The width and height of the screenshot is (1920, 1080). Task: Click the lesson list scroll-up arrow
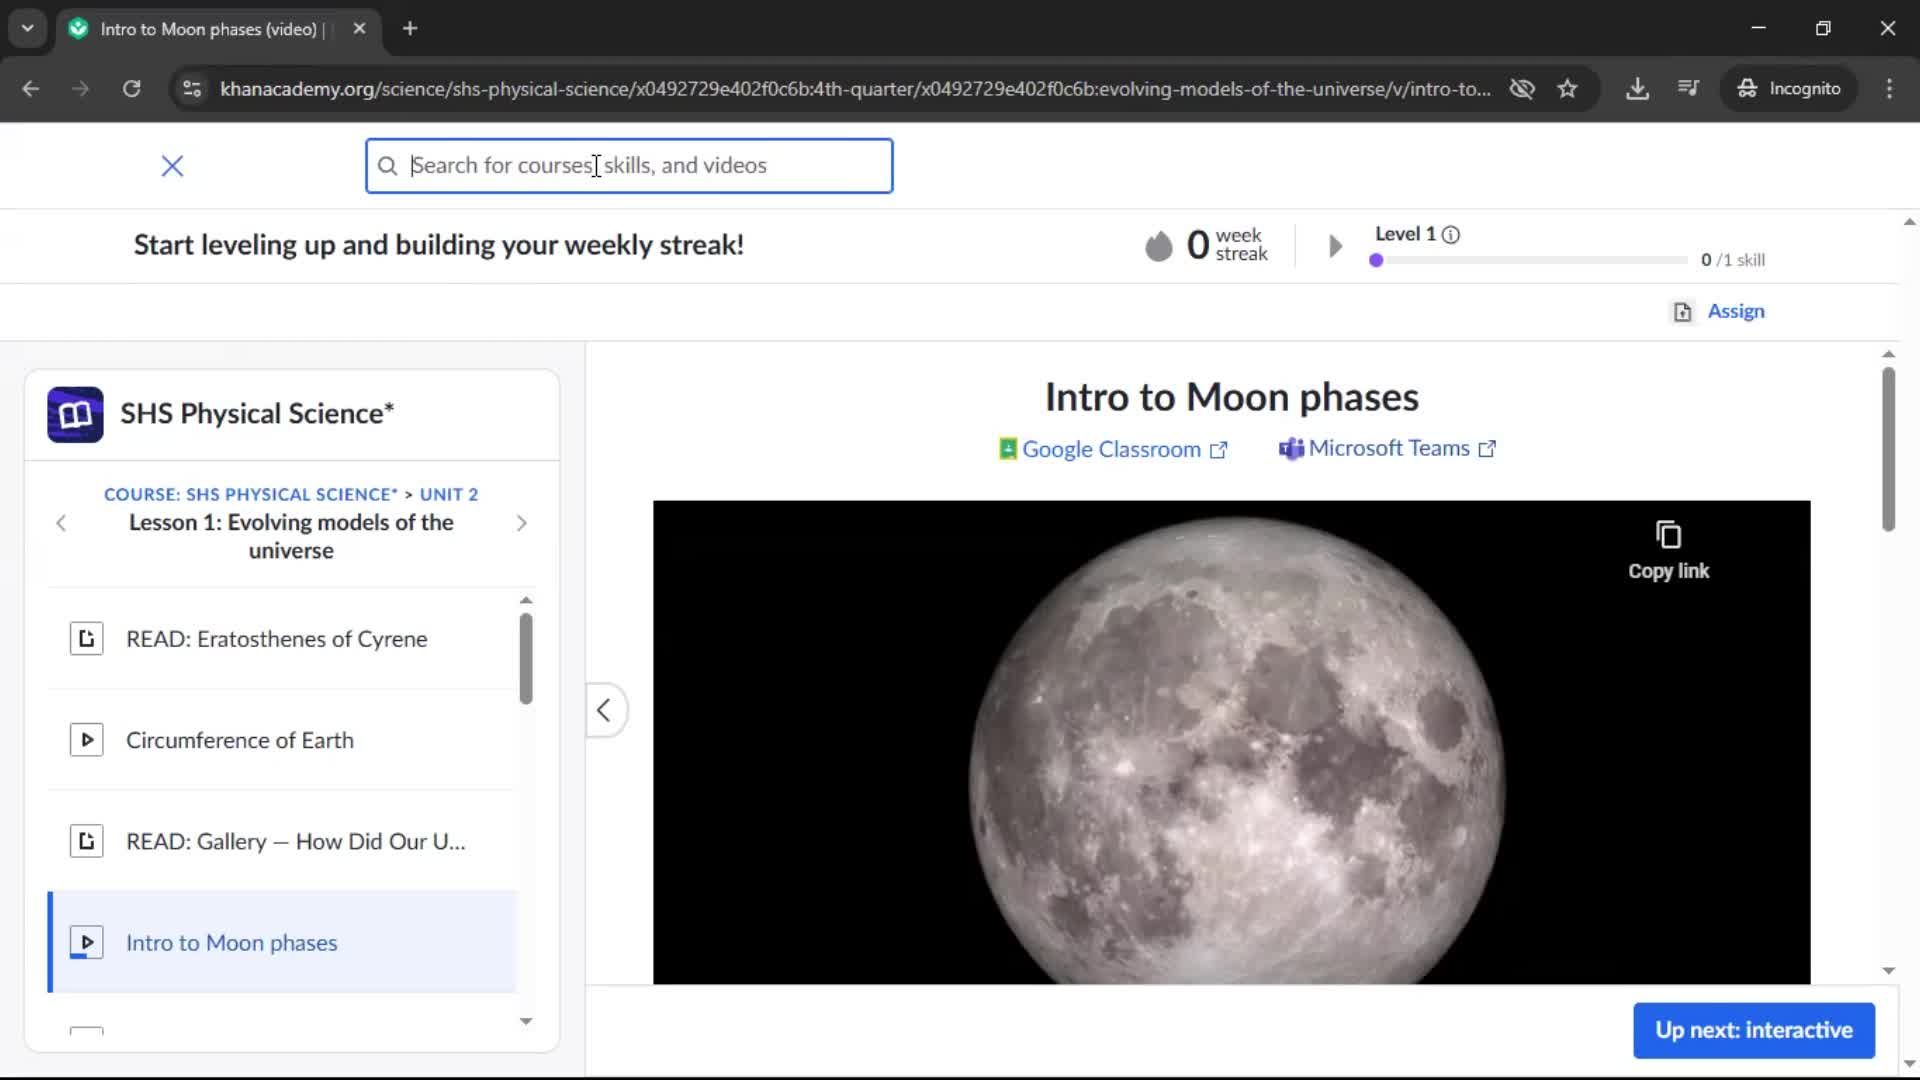point(526,600)
